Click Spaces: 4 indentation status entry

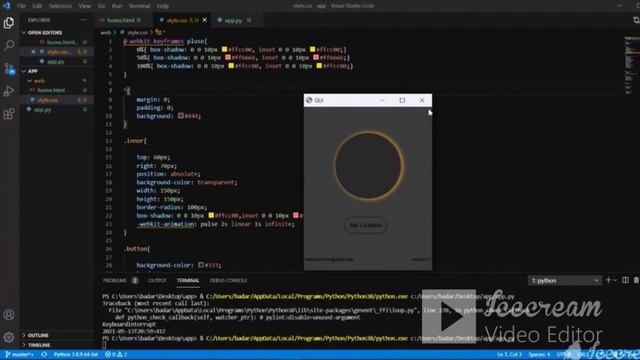click(x=539, y=354)
